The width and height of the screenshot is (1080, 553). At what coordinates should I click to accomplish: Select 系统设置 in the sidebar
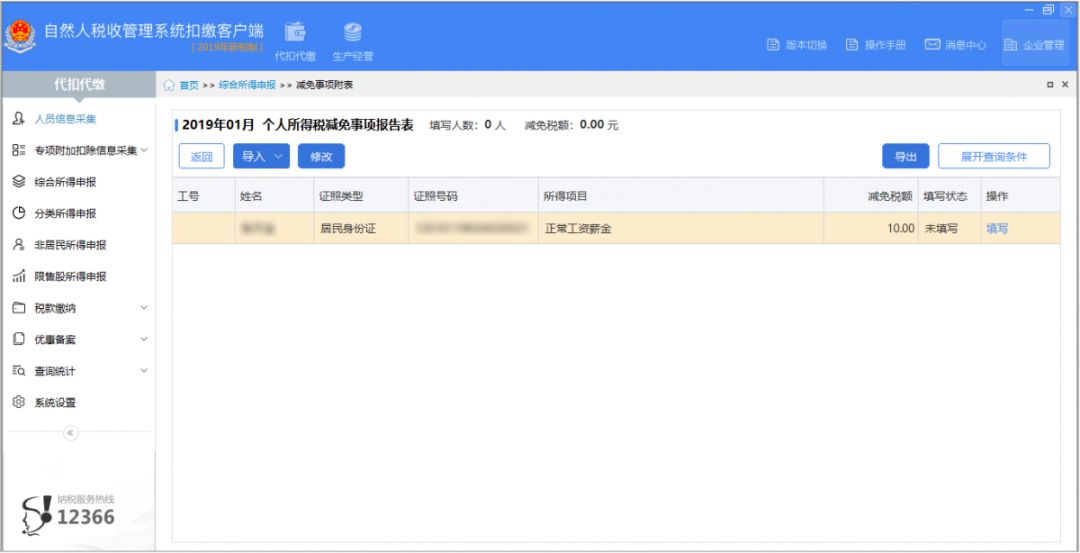click(55, 404)
